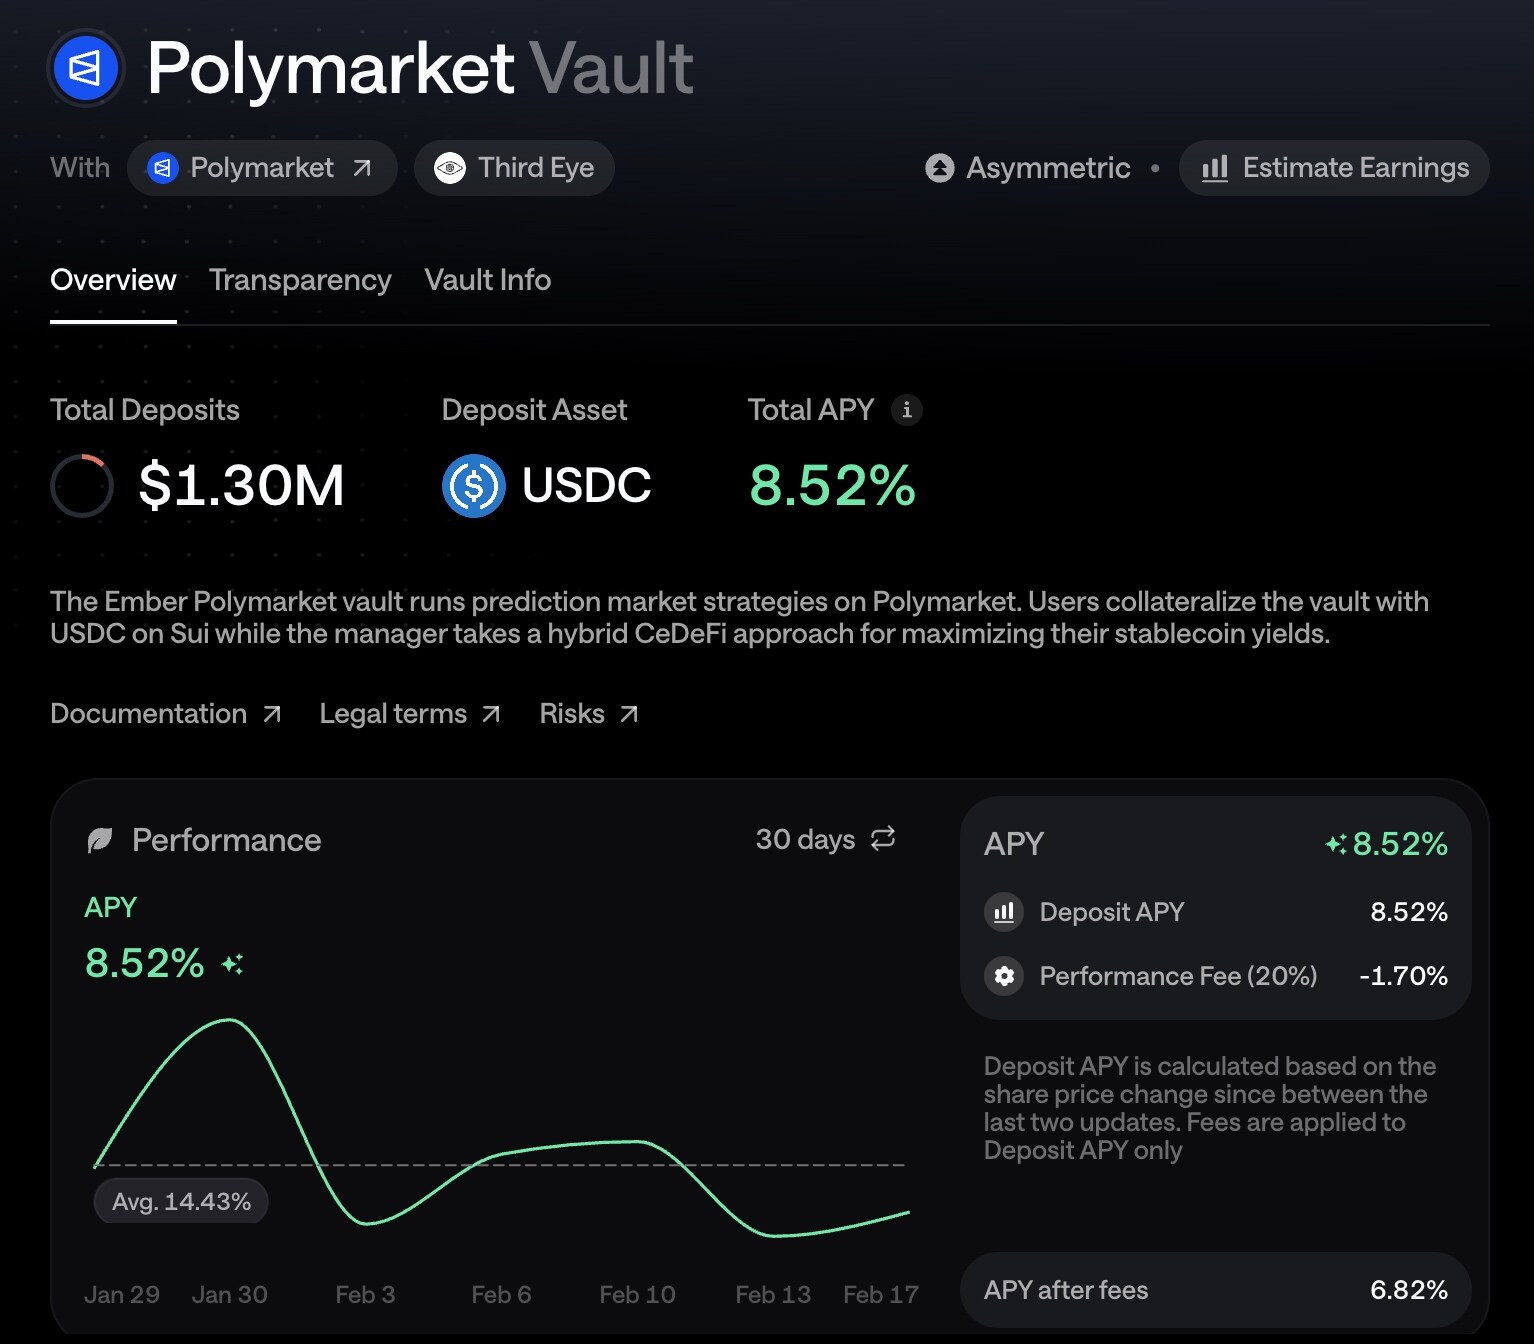This screenshot has width=1534, height=1344.
Task: Toggle the 30 days period switcher
Action: coord(825,839)
